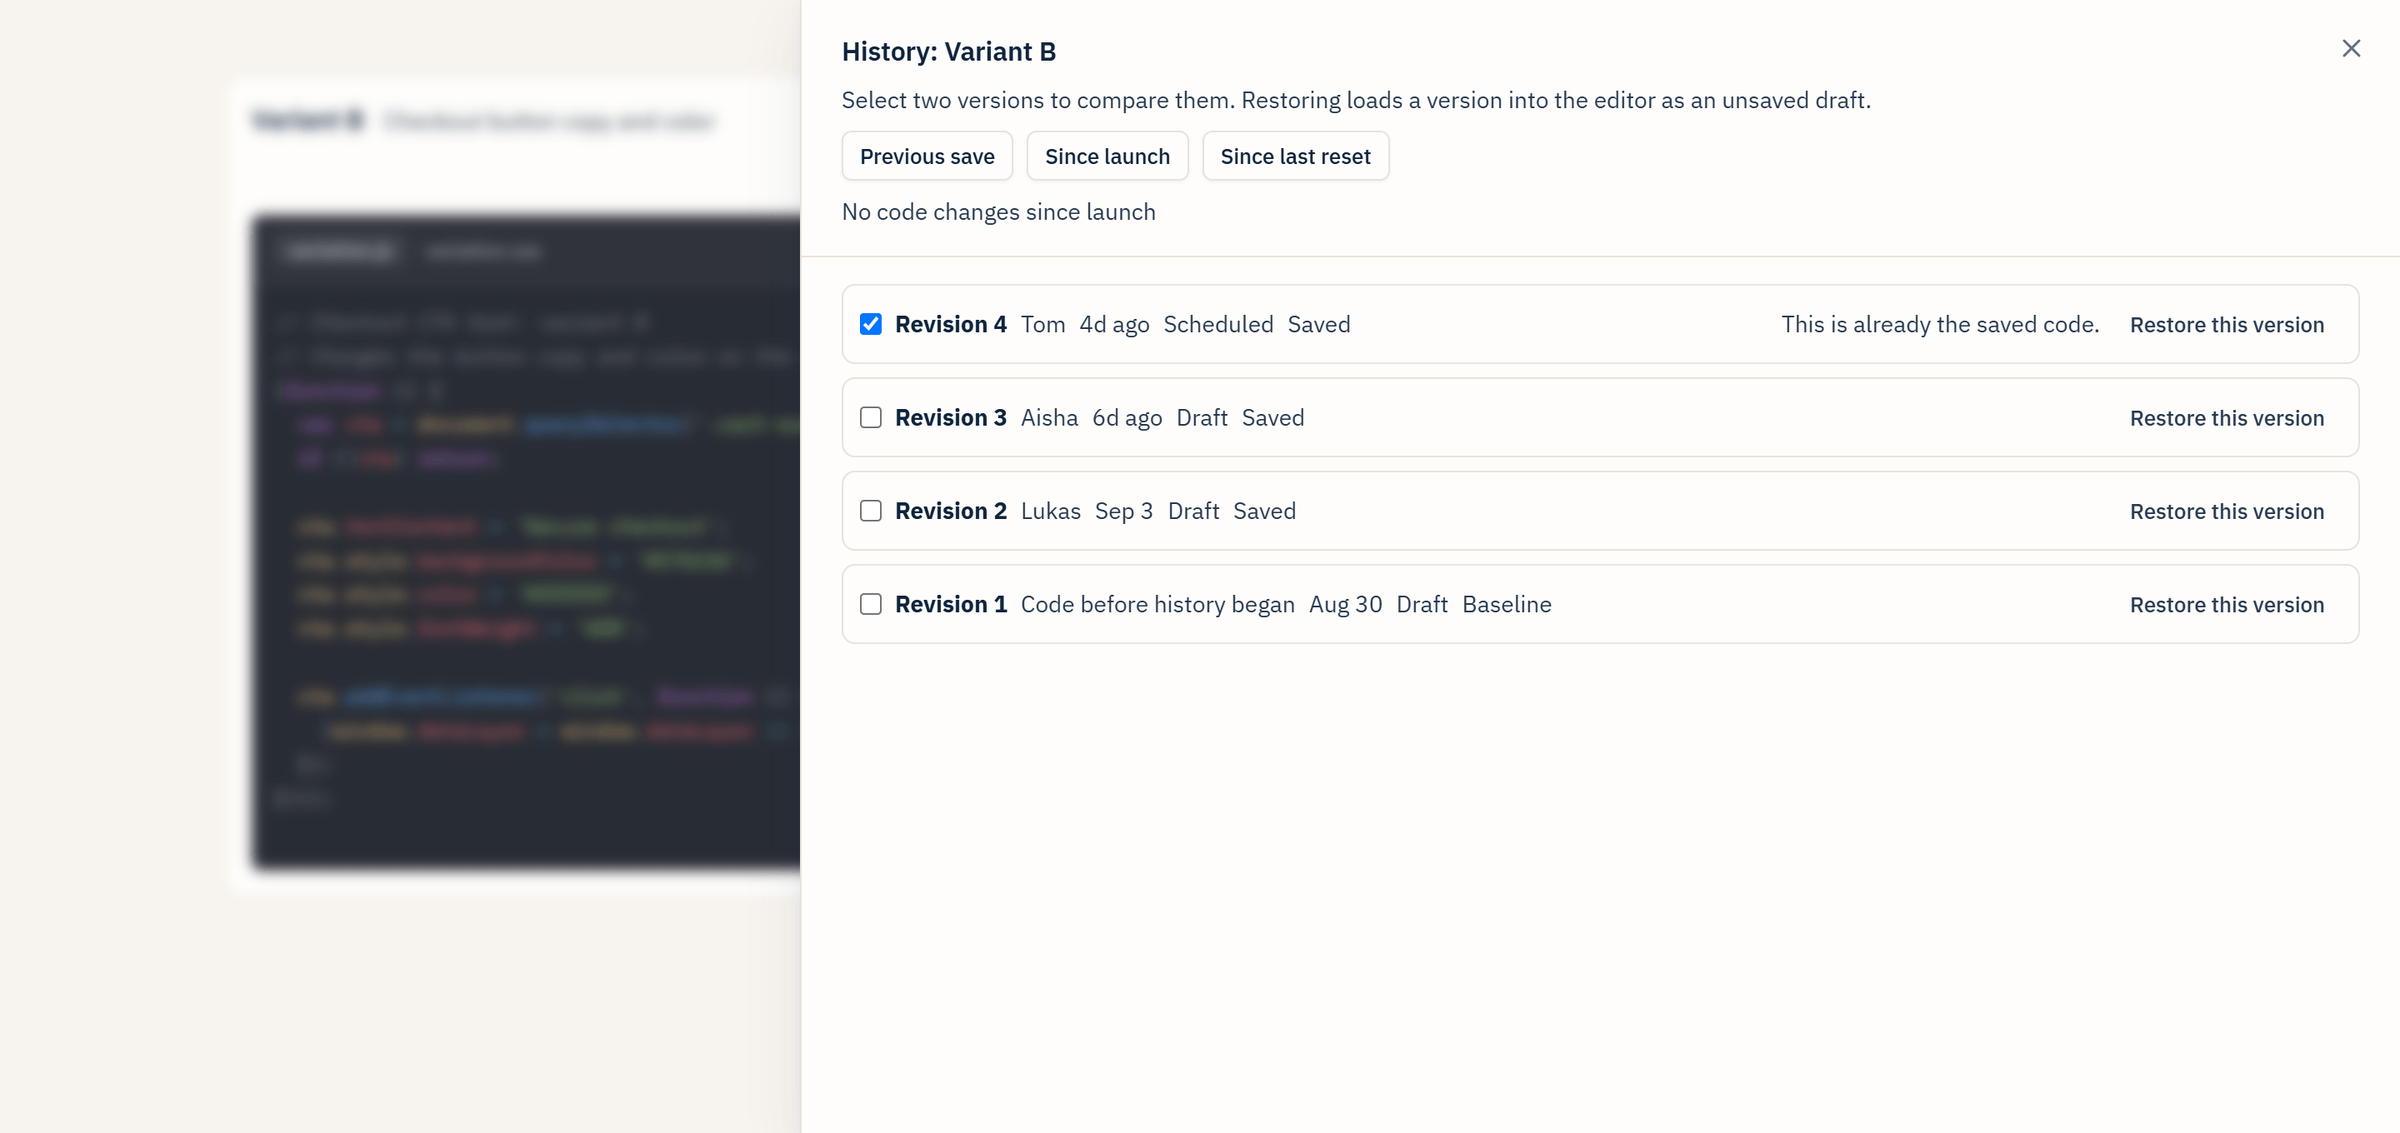Click author name 'Aisha'

[x=1049, y=417]
